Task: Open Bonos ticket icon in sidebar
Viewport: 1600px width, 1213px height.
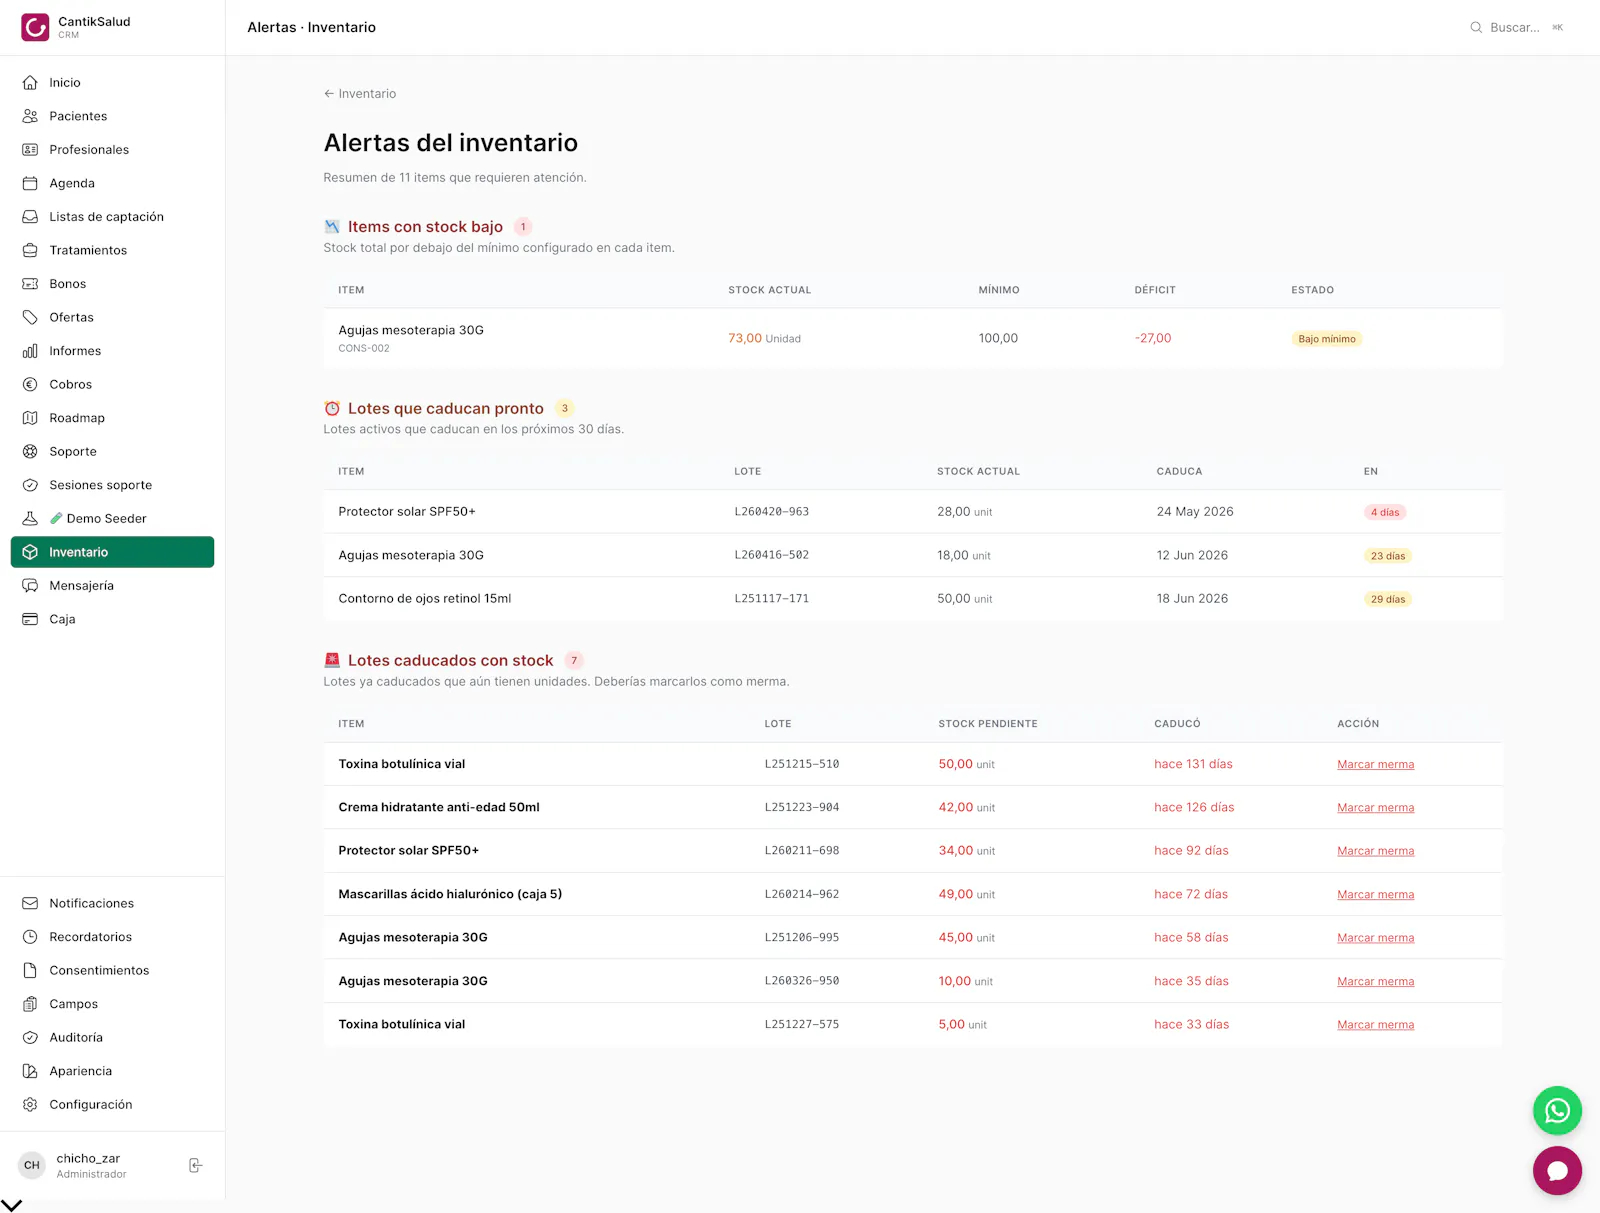Action: tap(30, 284)
